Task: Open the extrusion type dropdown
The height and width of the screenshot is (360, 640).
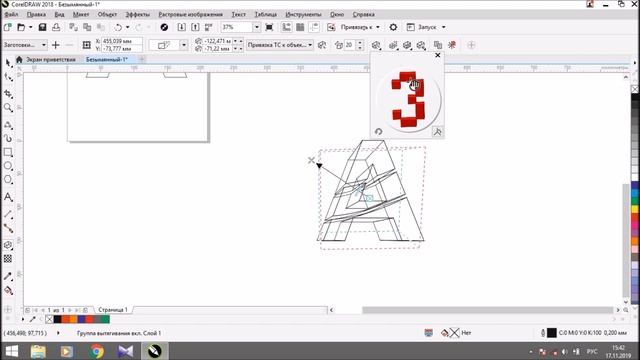Action: 184,45
